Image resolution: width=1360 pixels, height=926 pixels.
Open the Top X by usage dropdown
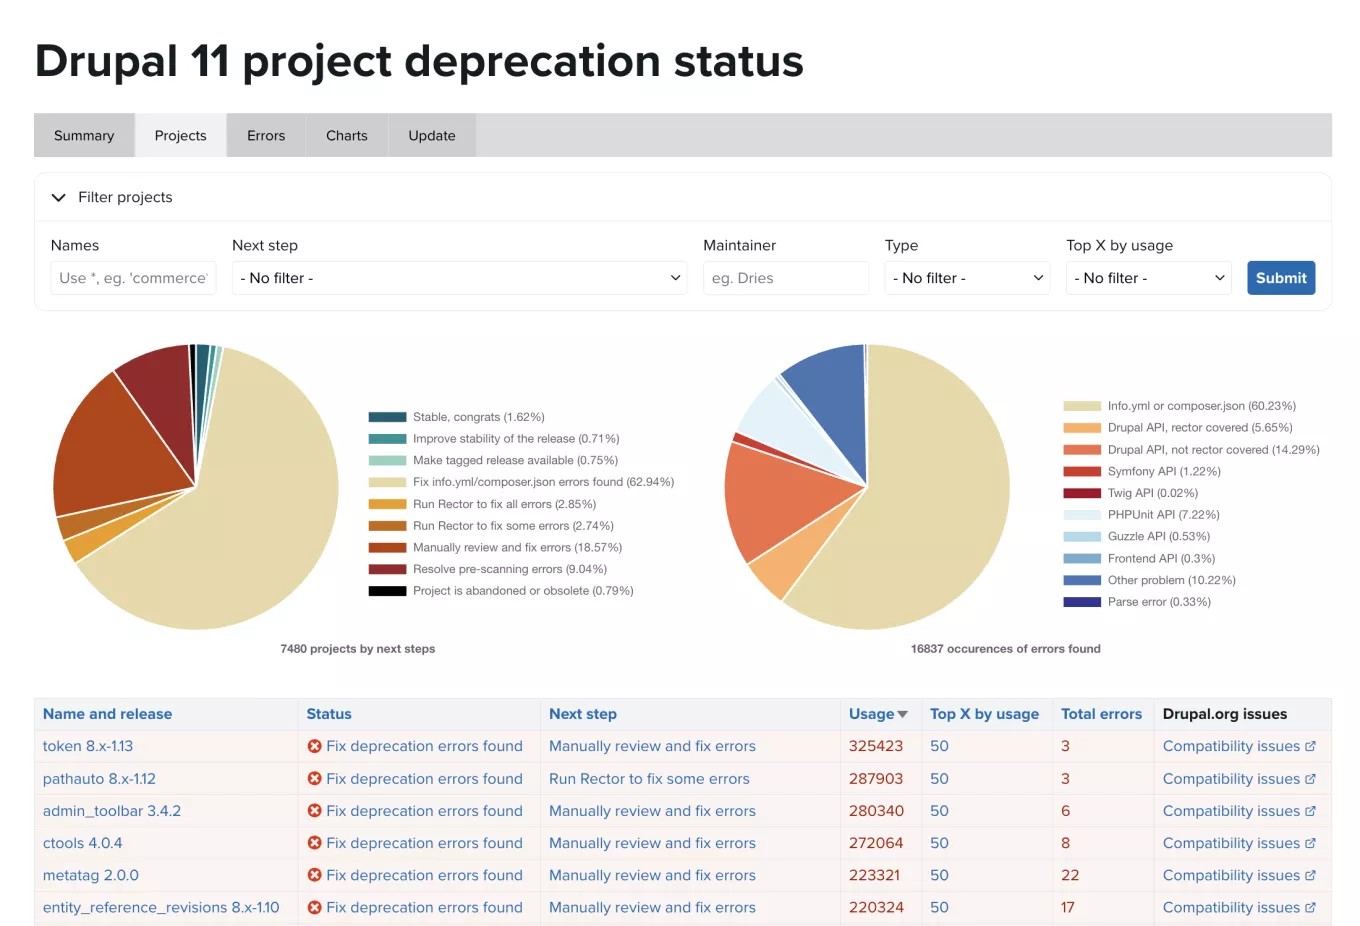(x=1148, y=278)
